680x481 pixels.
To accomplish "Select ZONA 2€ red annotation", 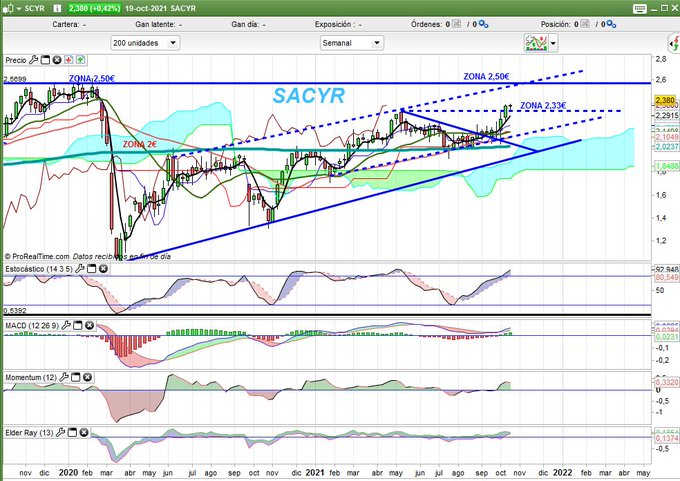I will tap(140, 144).
